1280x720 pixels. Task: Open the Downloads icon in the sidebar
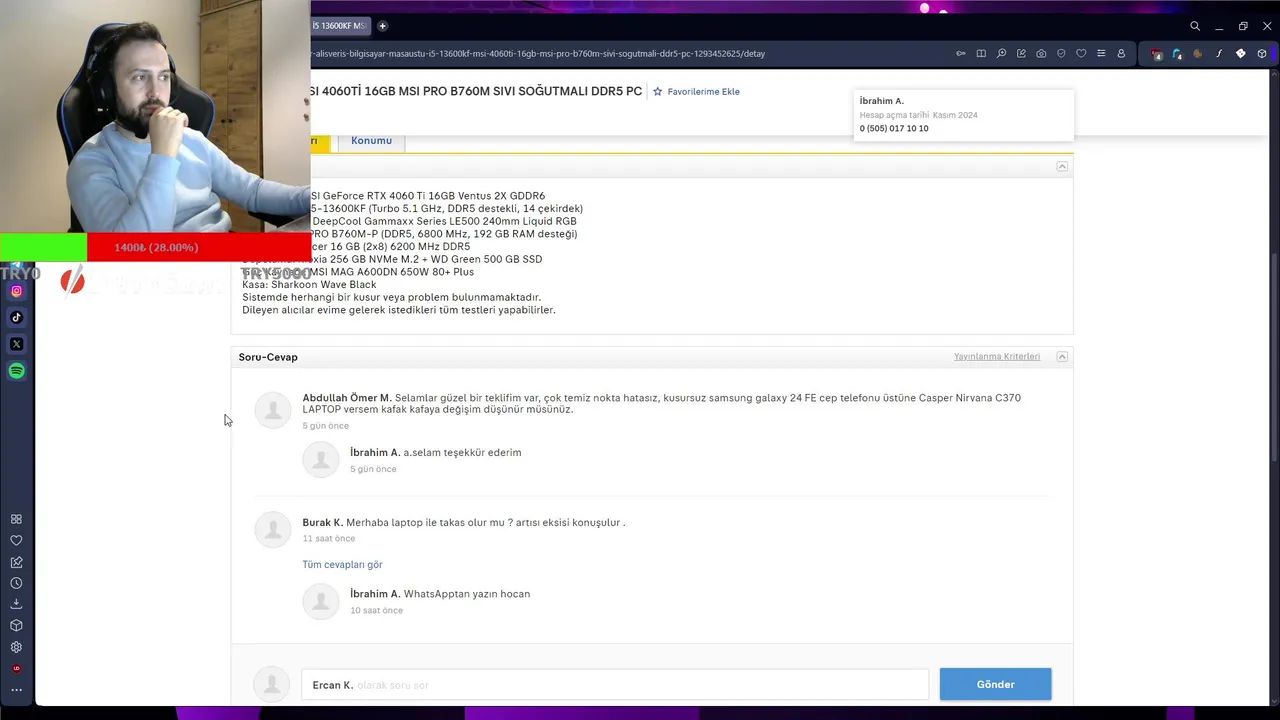[16, 604]
